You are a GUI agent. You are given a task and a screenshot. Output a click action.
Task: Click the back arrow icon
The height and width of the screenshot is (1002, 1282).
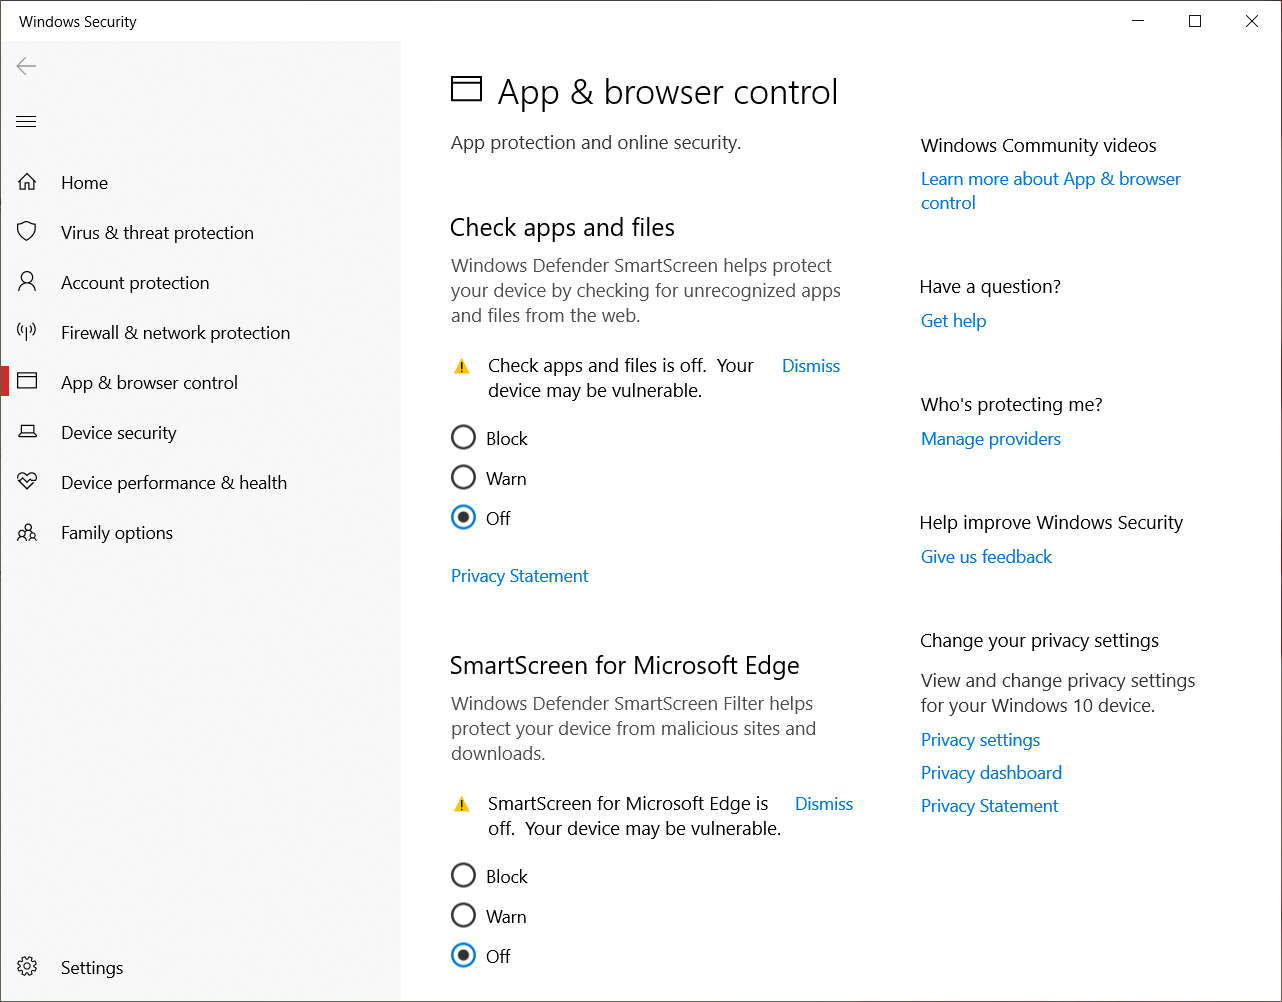point(26,66)
